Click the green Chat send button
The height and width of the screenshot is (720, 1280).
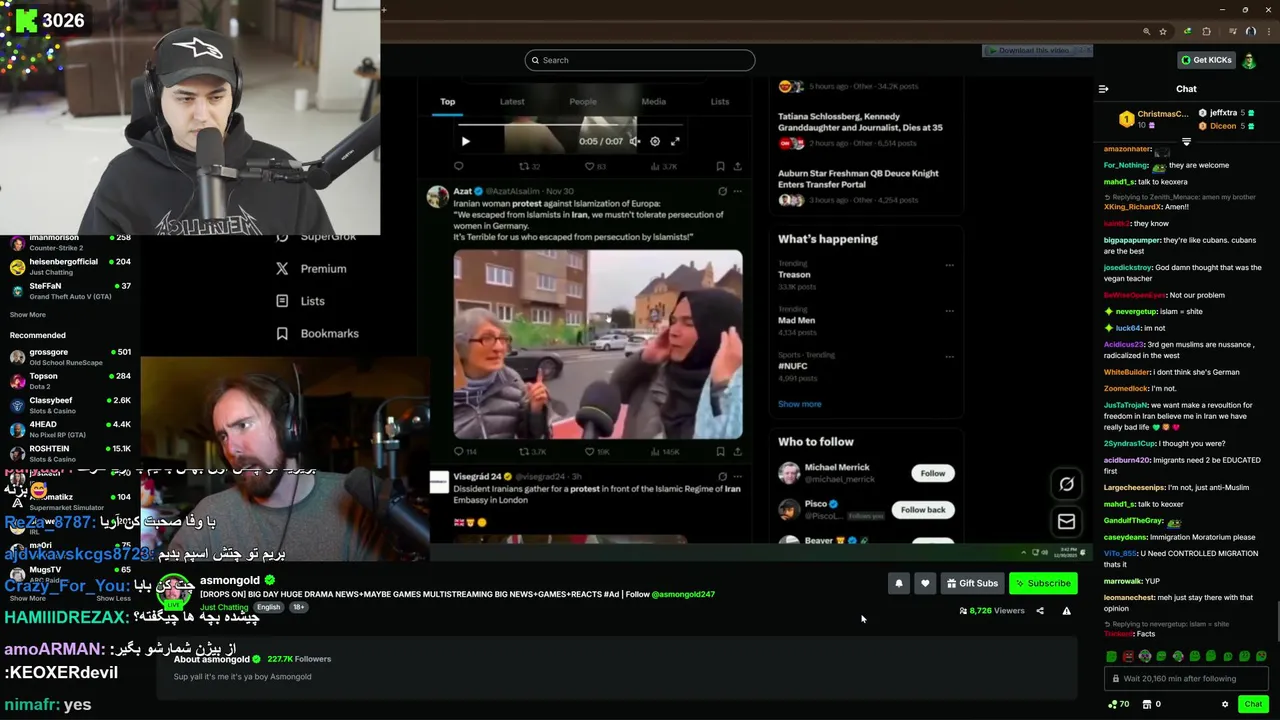(x=1253, y=704)
